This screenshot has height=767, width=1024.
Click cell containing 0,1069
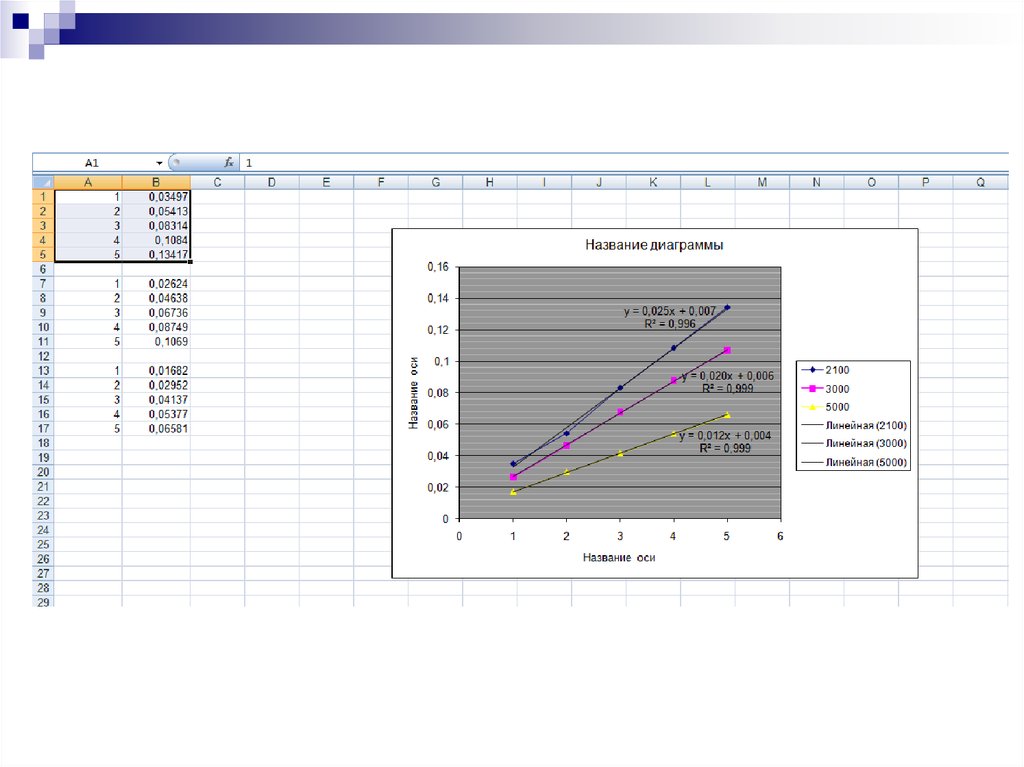(156, 341)
